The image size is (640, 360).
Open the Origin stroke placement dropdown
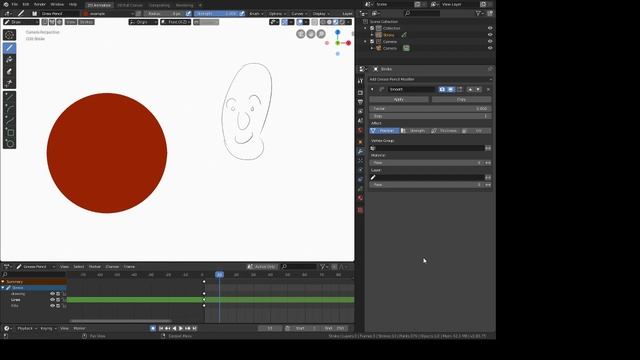tap(143, 22)
